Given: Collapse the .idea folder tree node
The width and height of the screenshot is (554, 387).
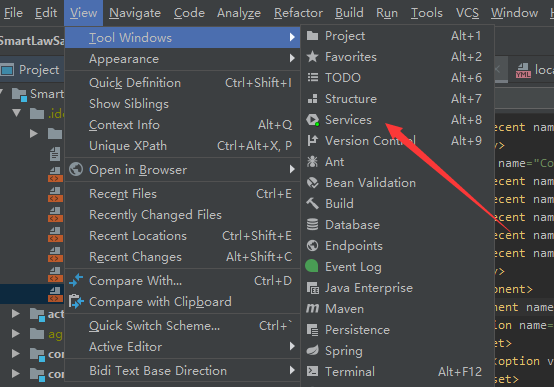Looking at the screenshot, I should (16, 113).
